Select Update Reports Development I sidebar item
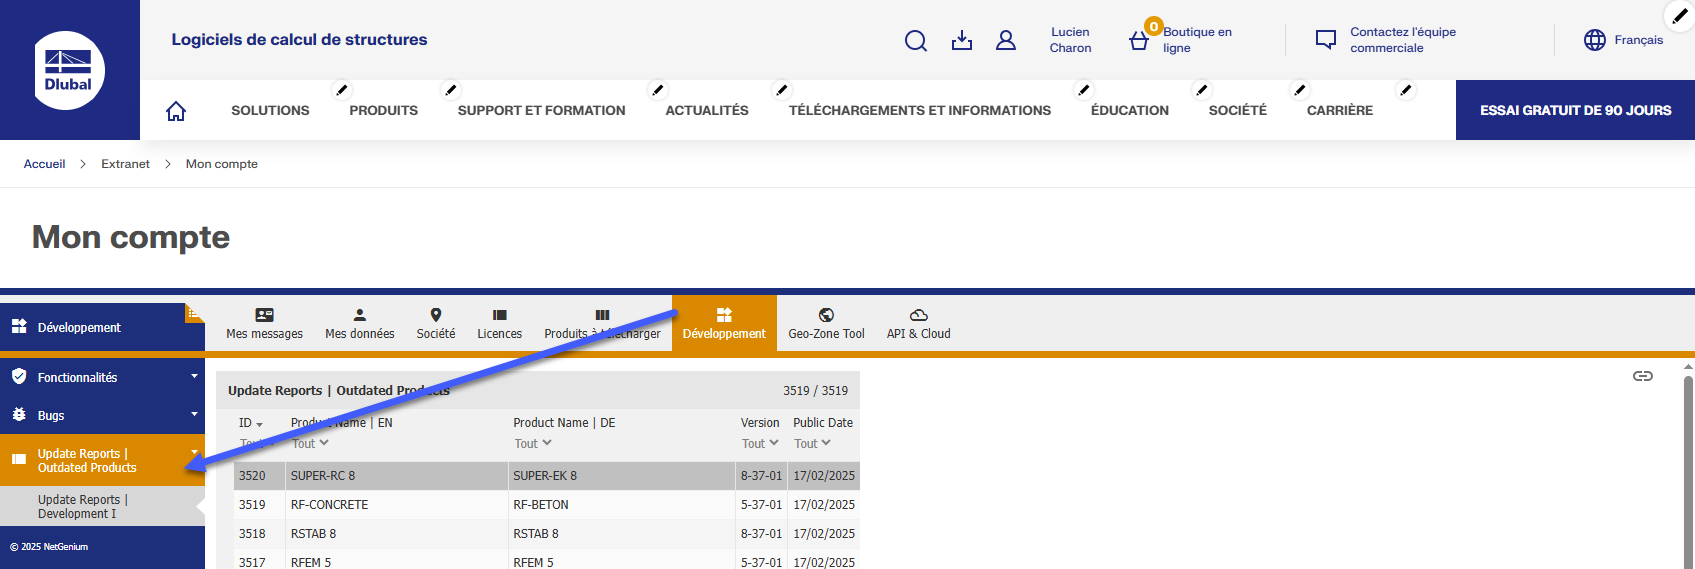The width and height of the screenshot is (1695, 569). (102, 506)
